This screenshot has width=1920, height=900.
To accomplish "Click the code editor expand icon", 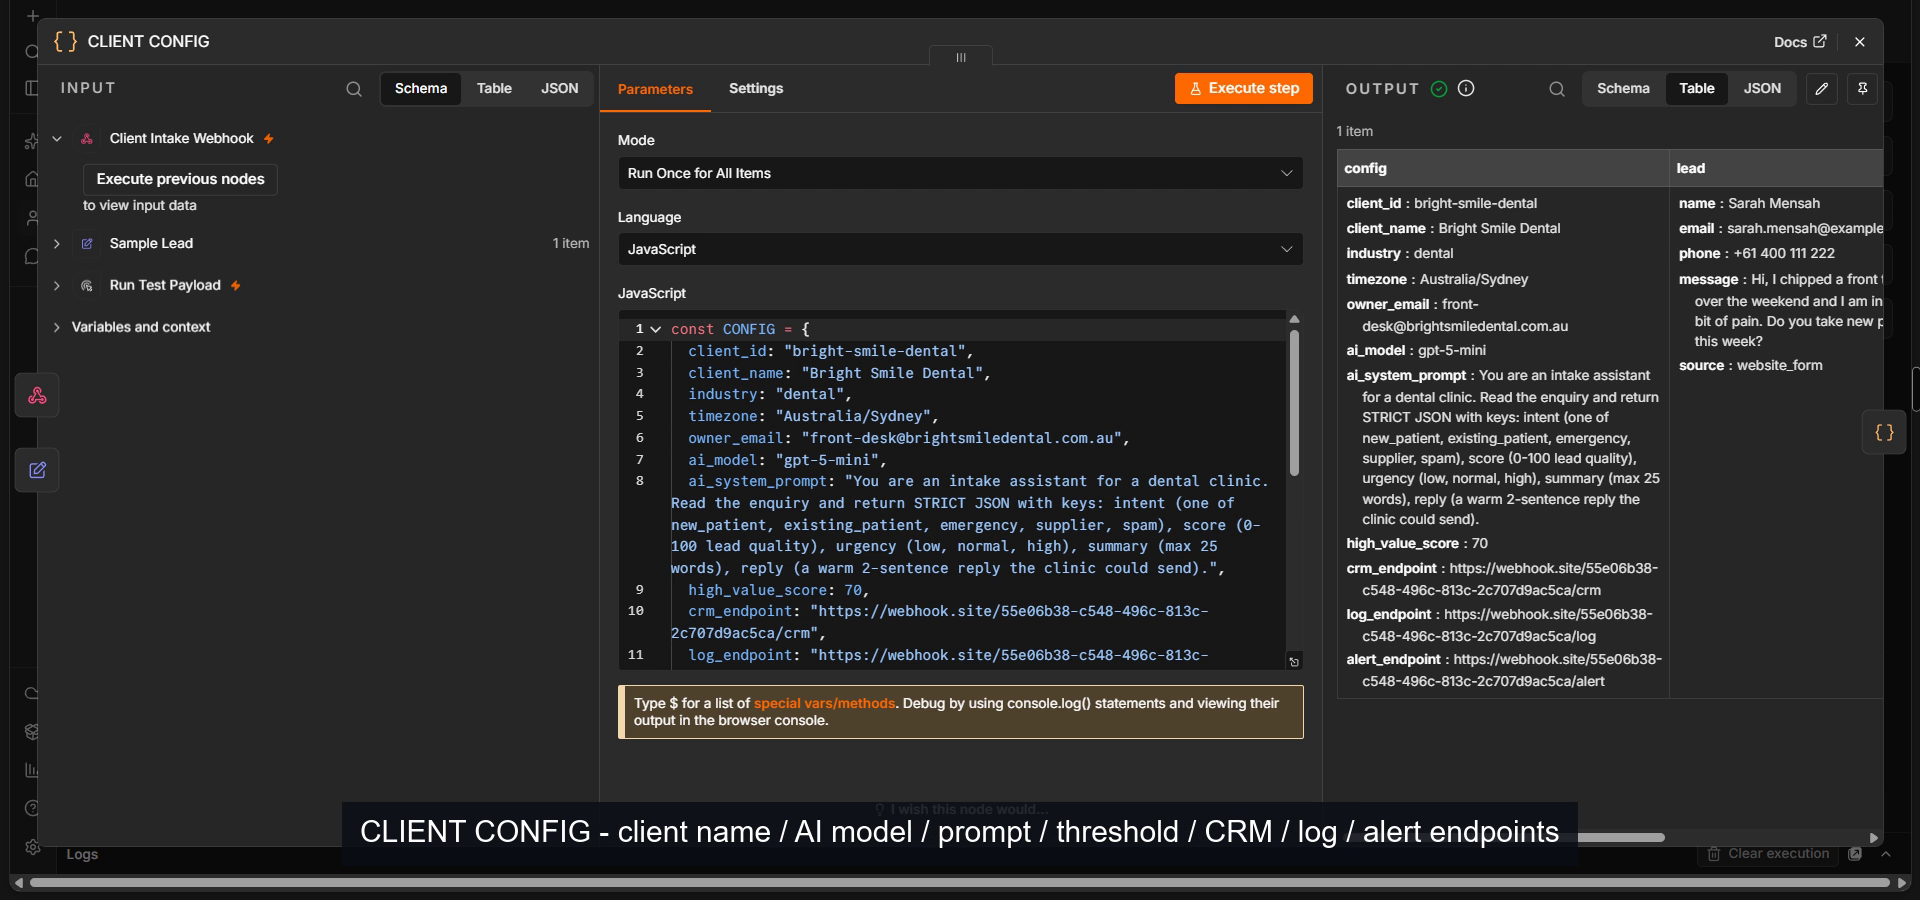I will click(x=1294, y=662).
